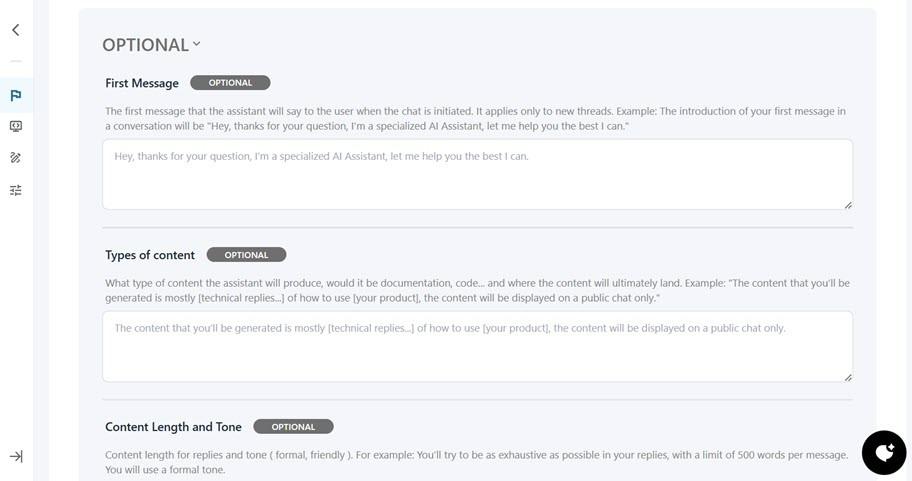Click the OPTIONAL badge beside Content Length and Tone
The height and width of the screenshot is (481, 912).
293,427
